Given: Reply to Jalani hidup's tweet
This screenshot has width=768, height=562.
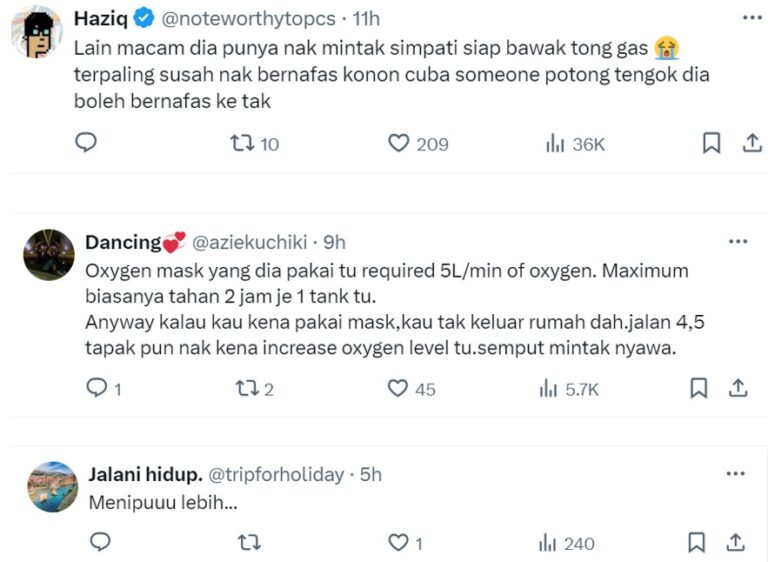Looking at the screenshot, I should tap(99, 542).
